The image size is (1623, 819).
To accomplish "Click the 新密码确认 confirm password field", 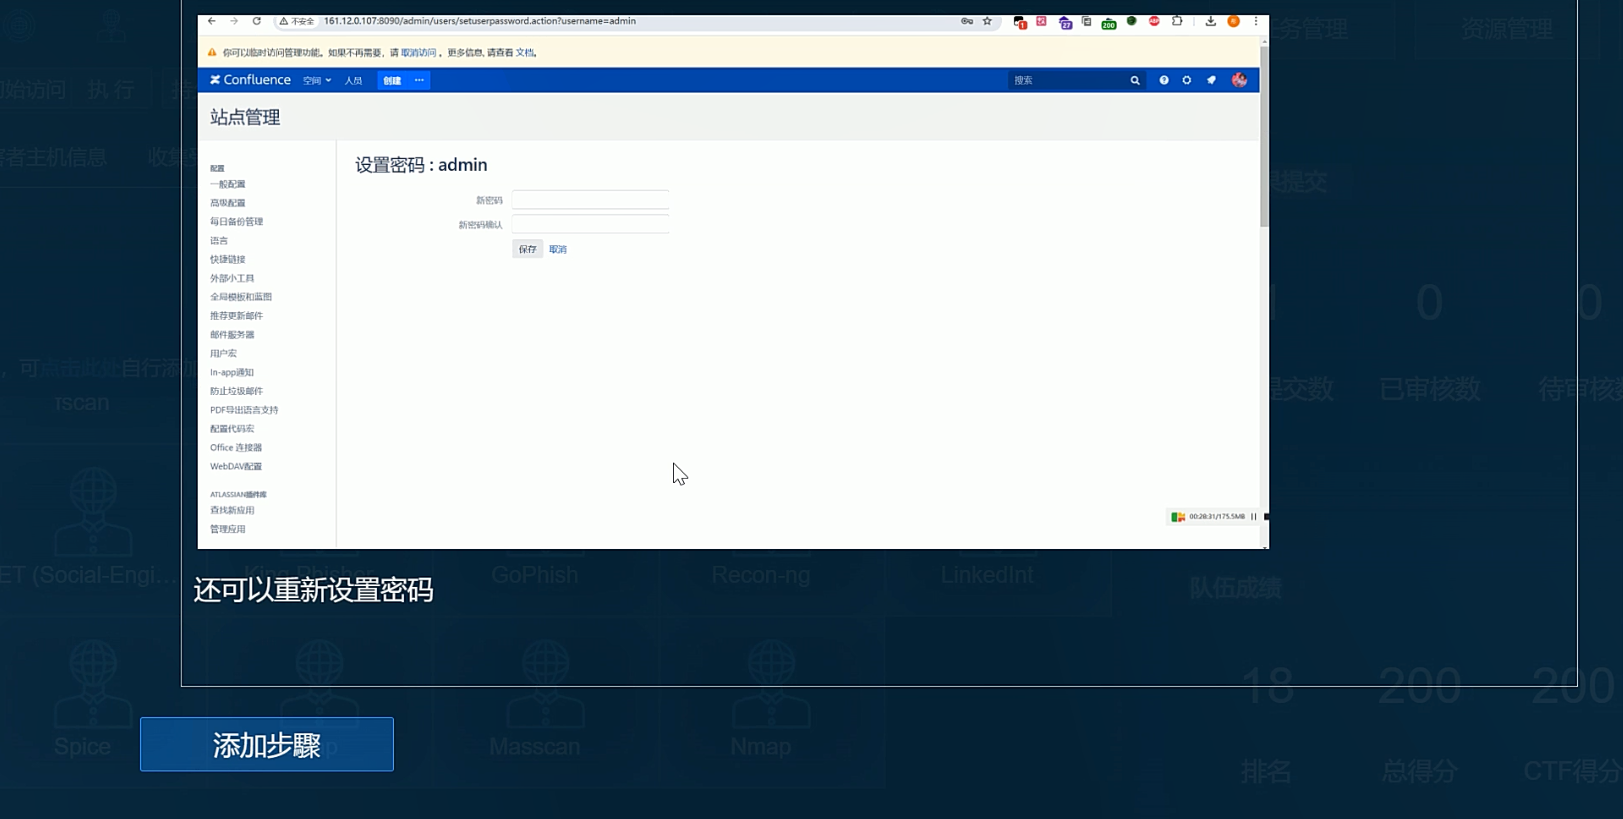I will [590, 224].
